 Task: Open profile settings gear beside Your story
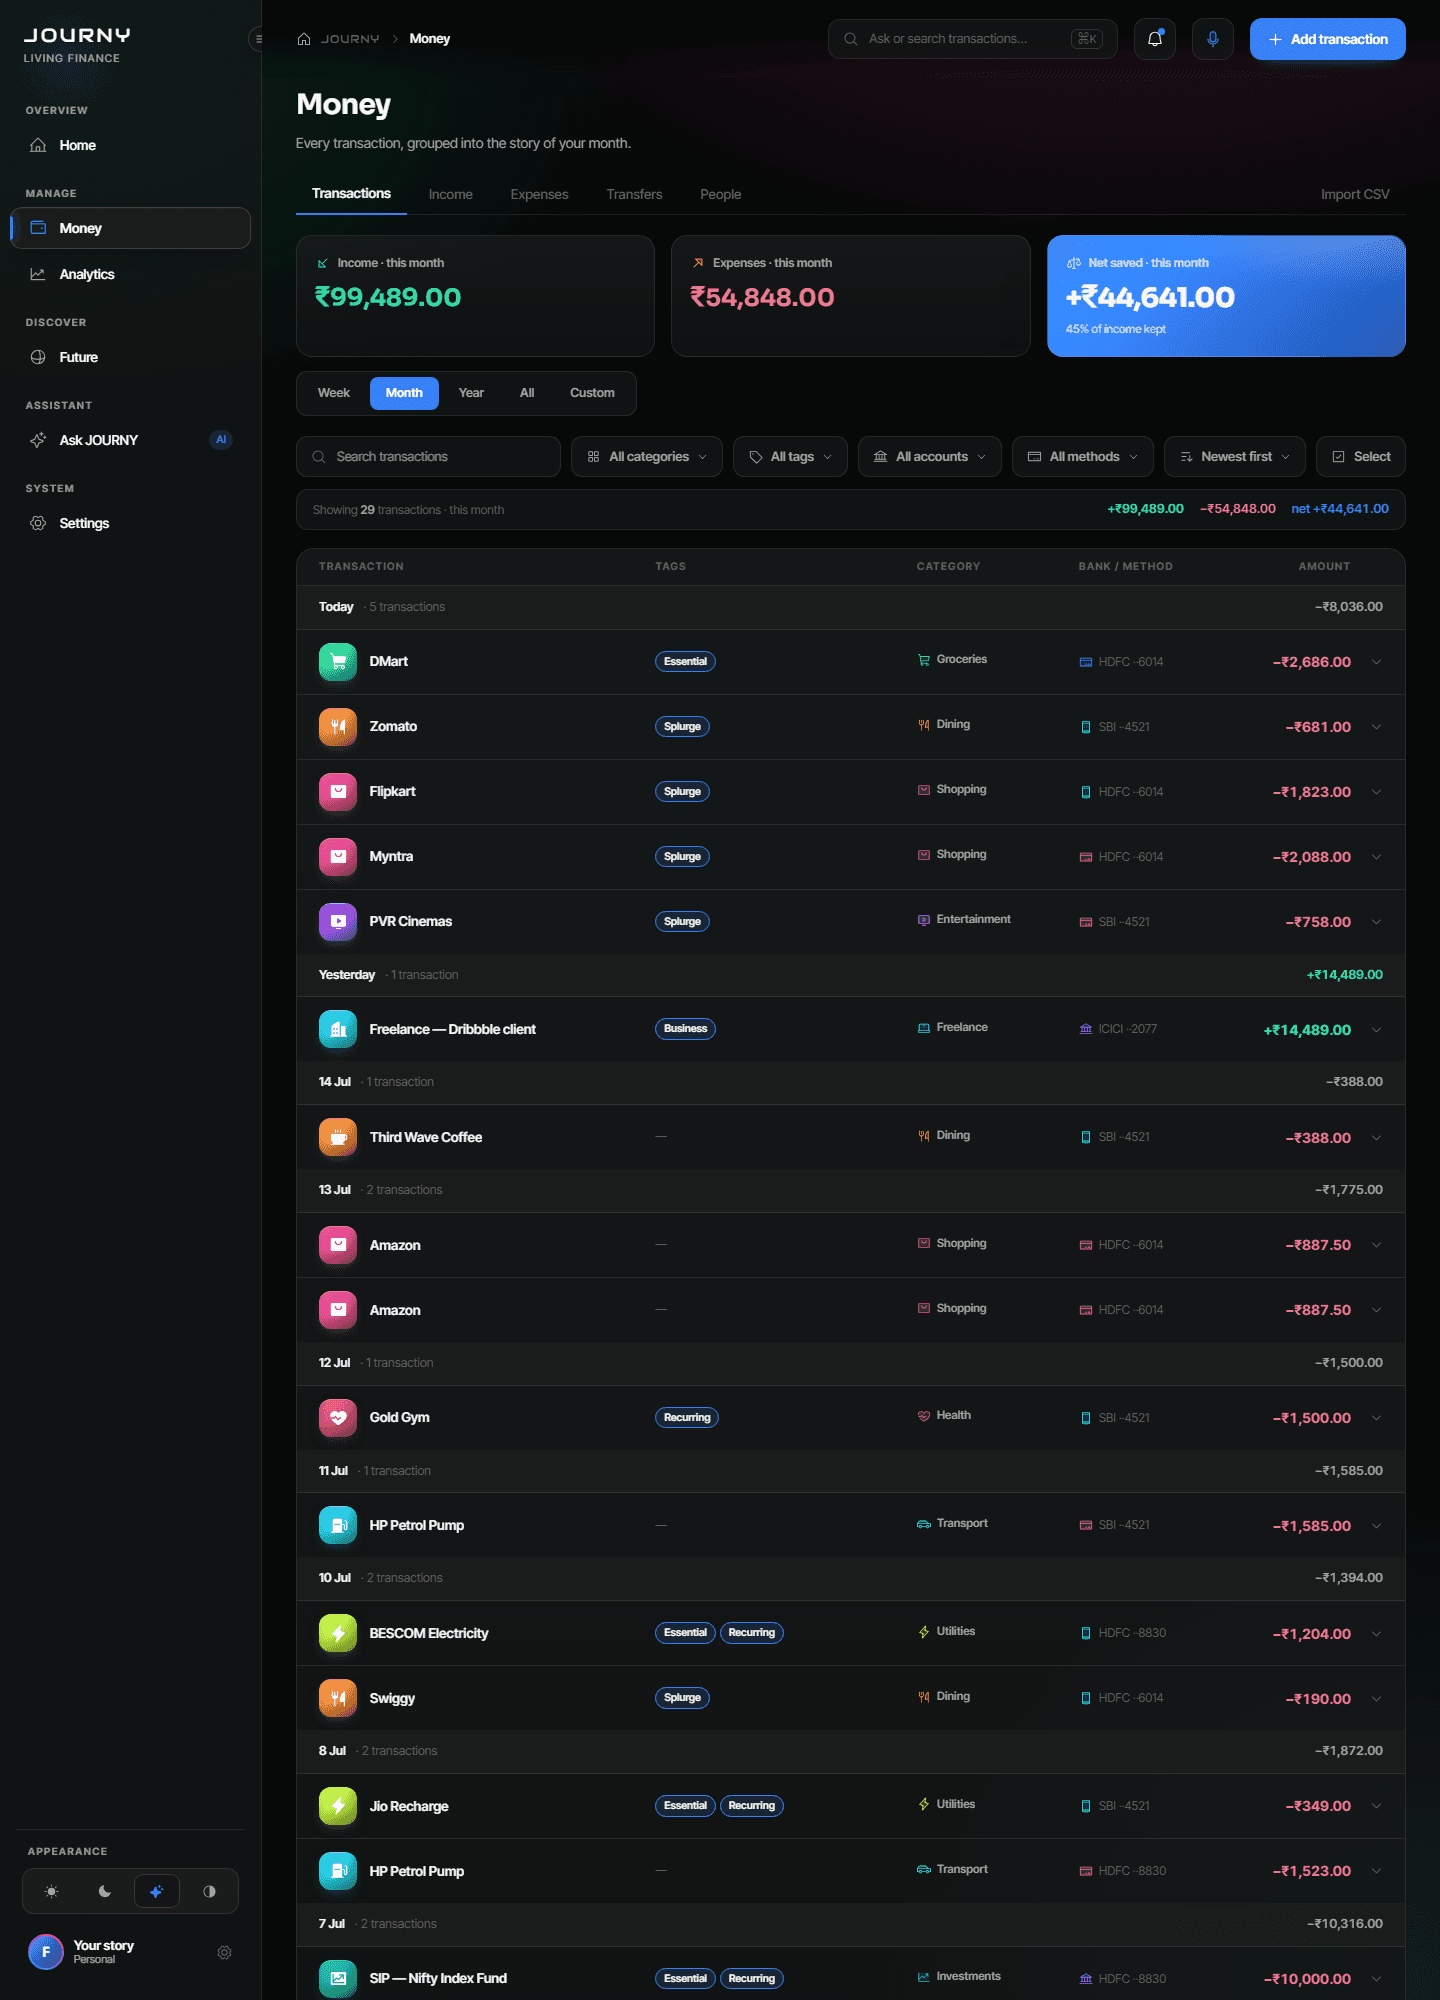225,1953
